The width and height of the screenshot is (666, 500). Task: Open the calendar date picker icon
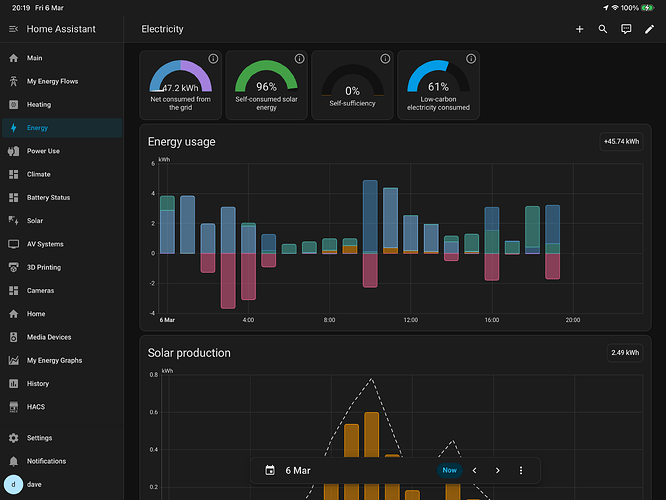coord(270,470)
